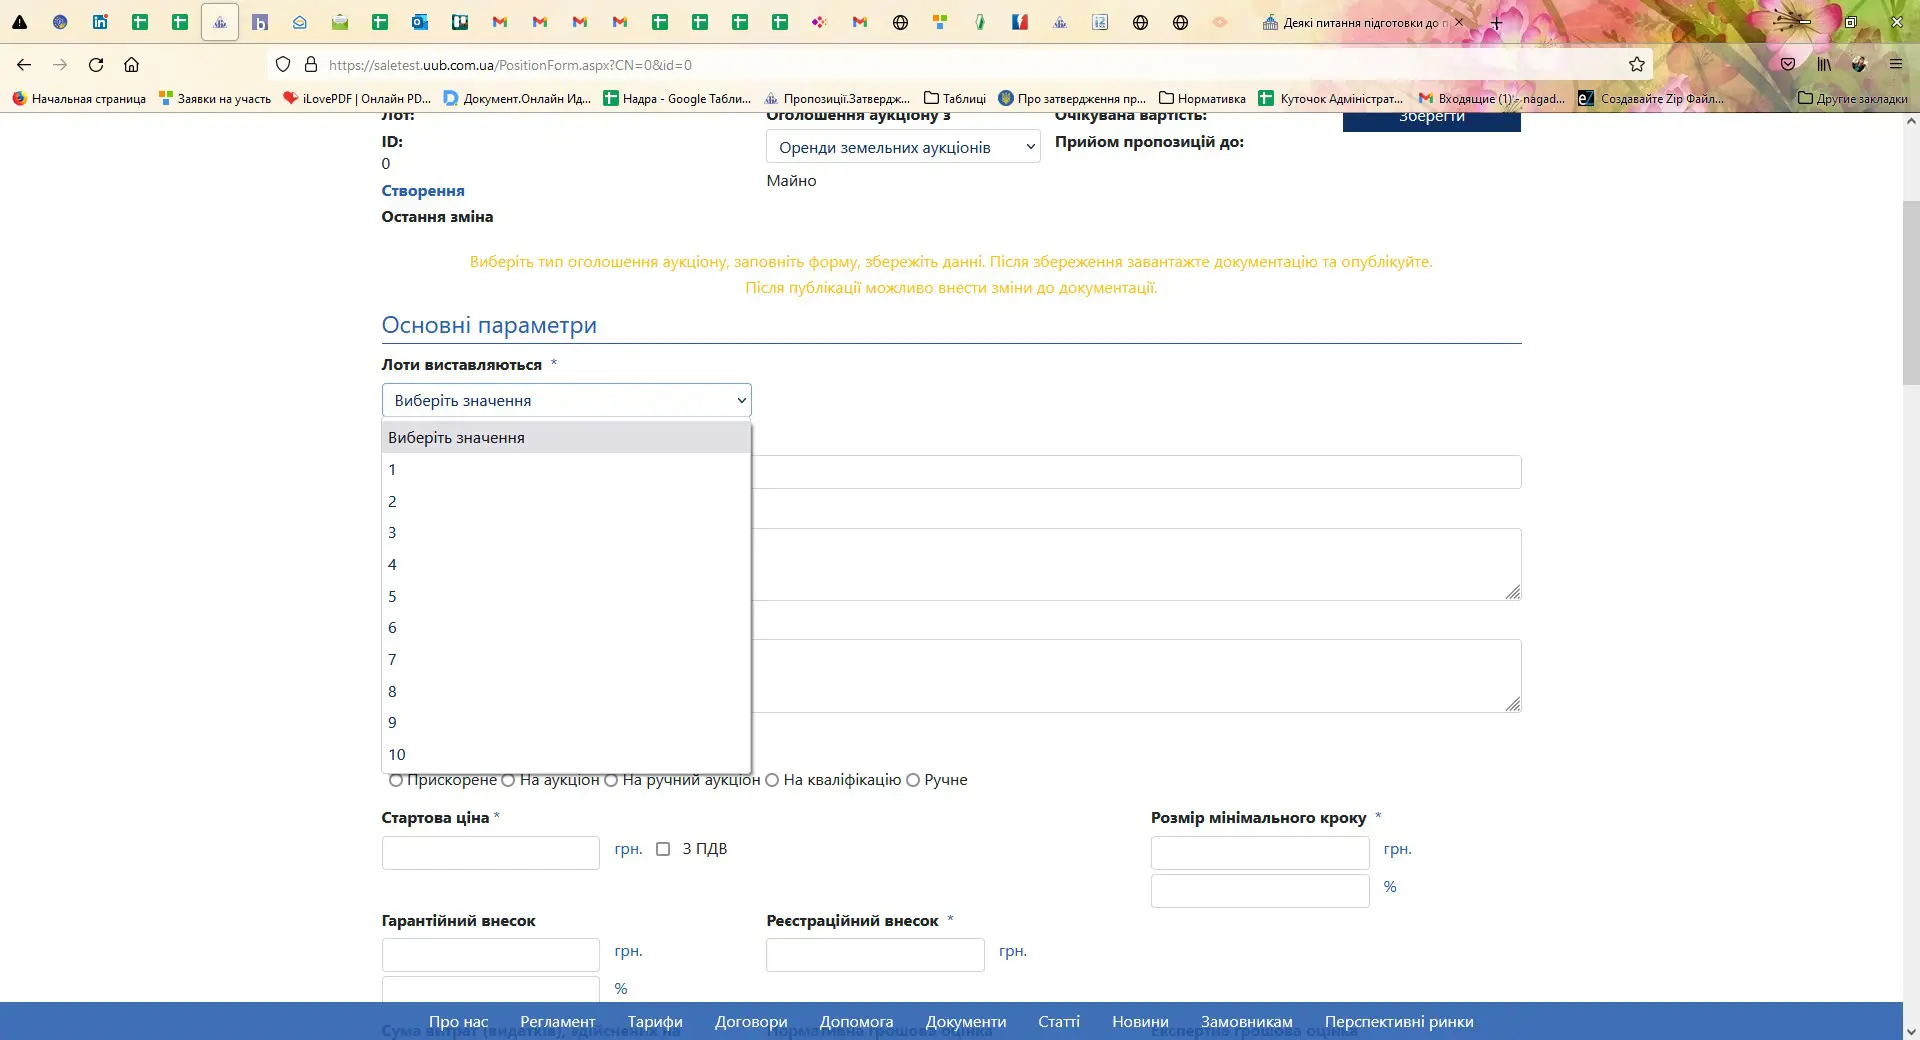Click the Створення link

click(x=422, y=191)
